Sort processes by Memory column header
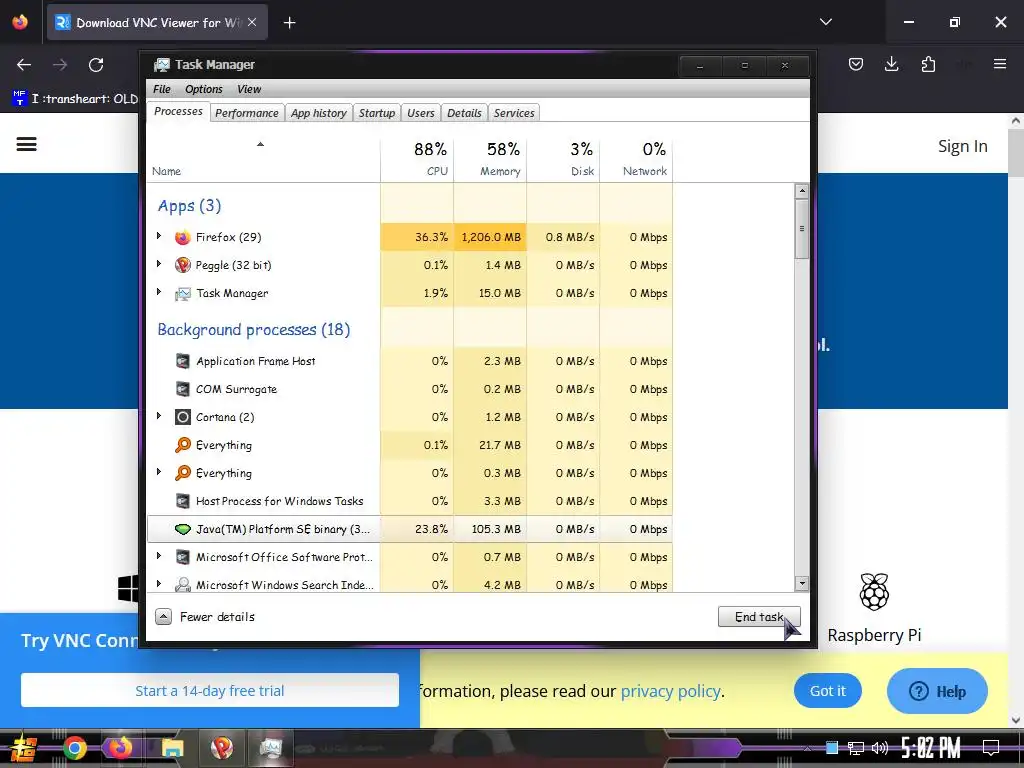This screenshot has height=768, width=1024. [x=490, y=159]
